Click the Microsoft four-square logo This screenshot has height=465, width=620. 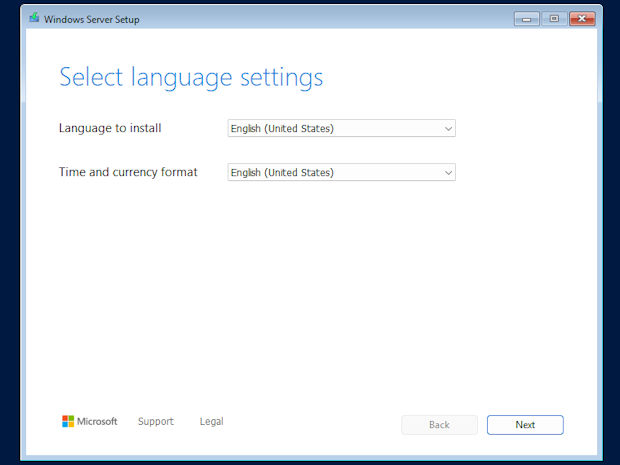pos(67,422)
